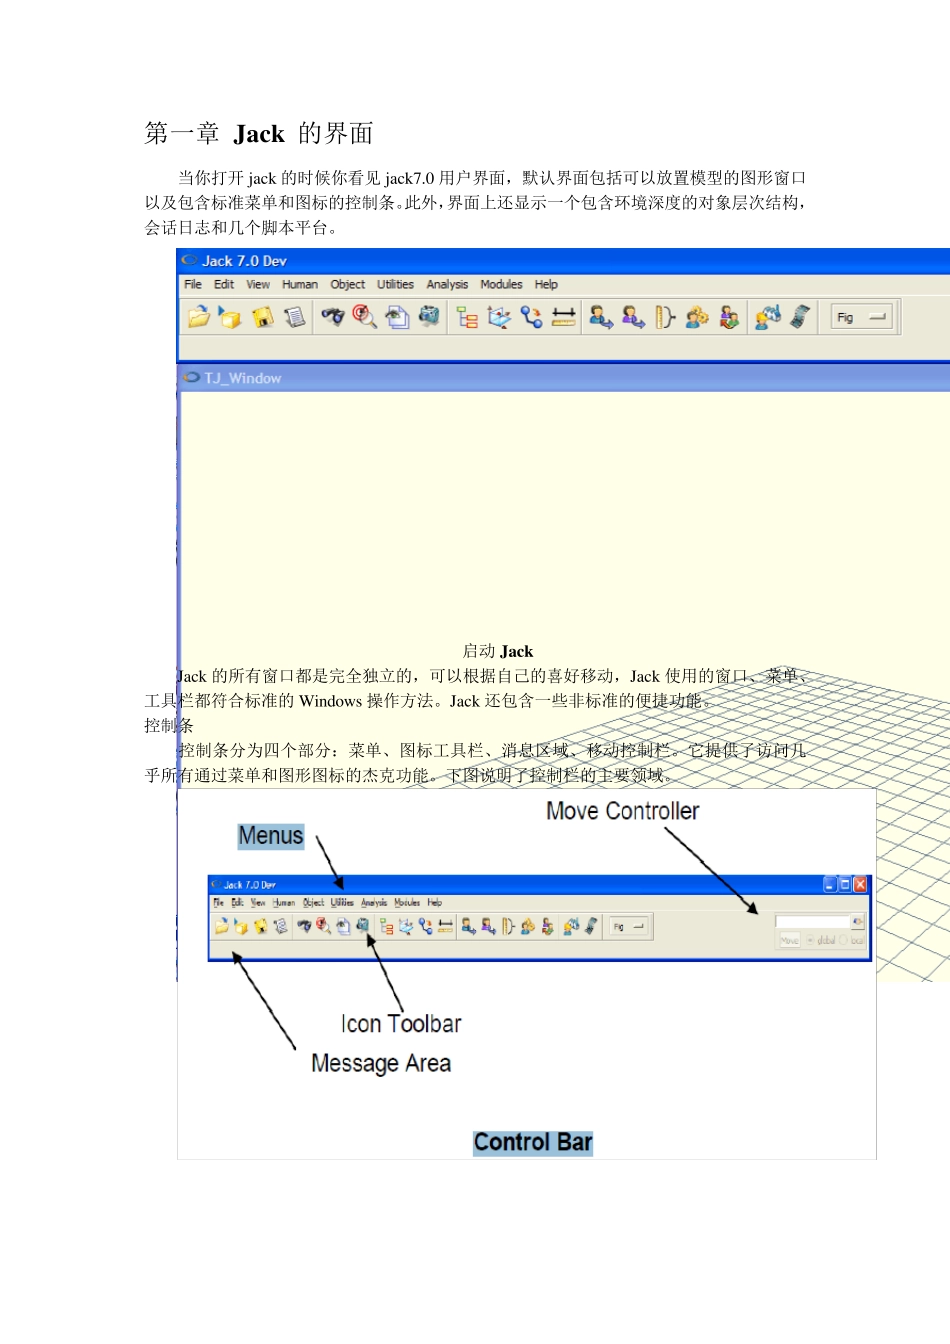Open the Object menu in top Jack window

point(348,284)
